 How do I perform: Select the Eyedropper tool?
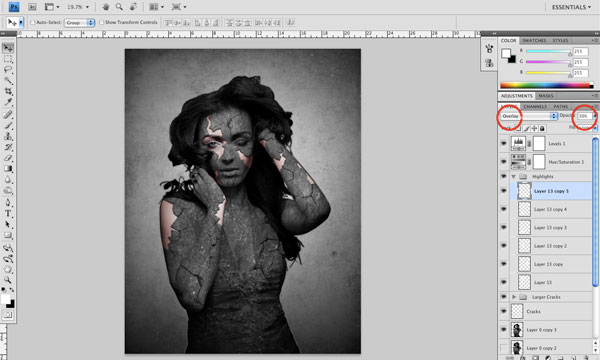8,102
